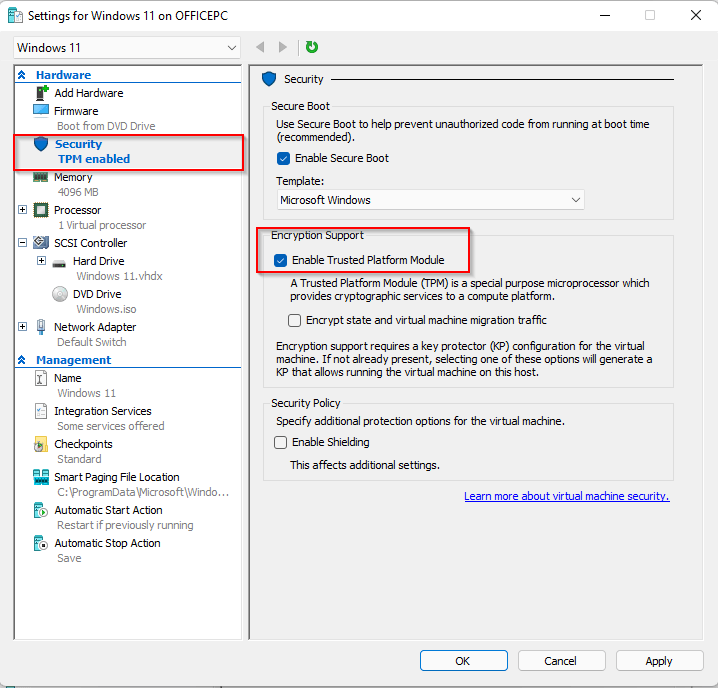Screen dimensions: 718x688
Task: Collapse the Hardware section header
Action: click(22, 75)
